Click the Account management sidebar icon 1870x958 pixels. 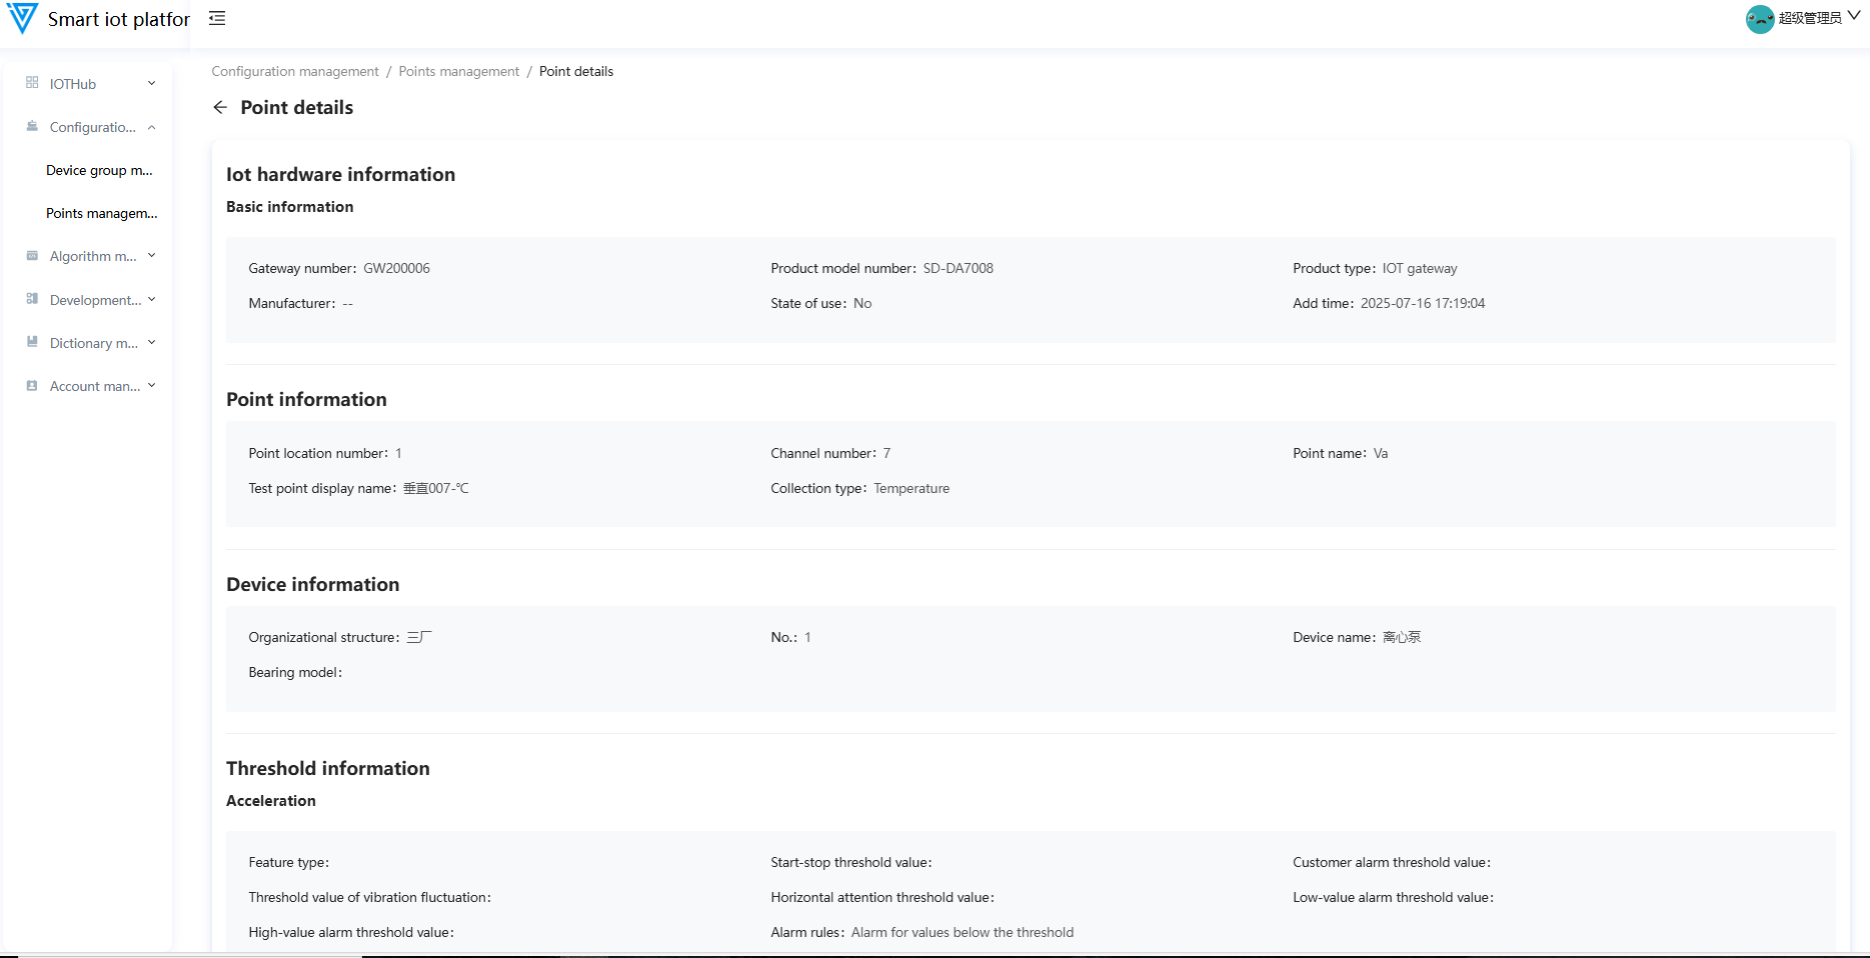pyautogui.click(x=32, y=386)
